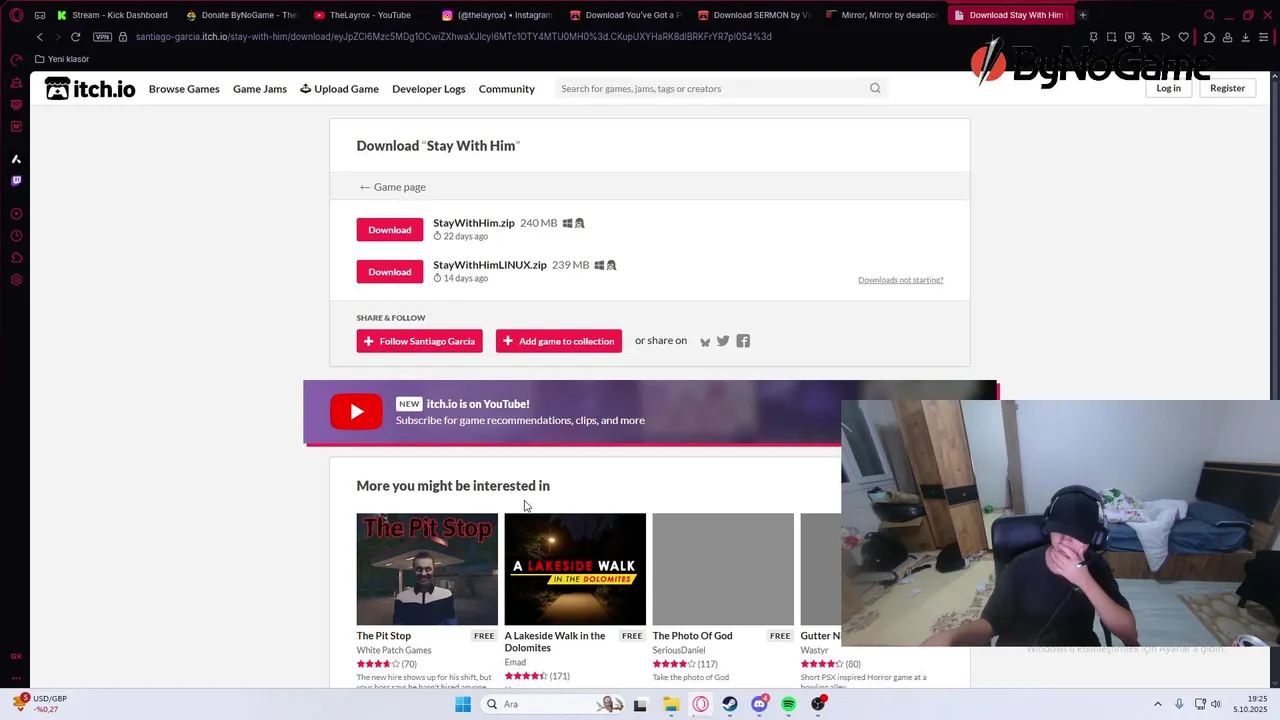This screenshot has height=720, width=1280.
Task: Open Browse Games menu
Action: pos(184,89)
